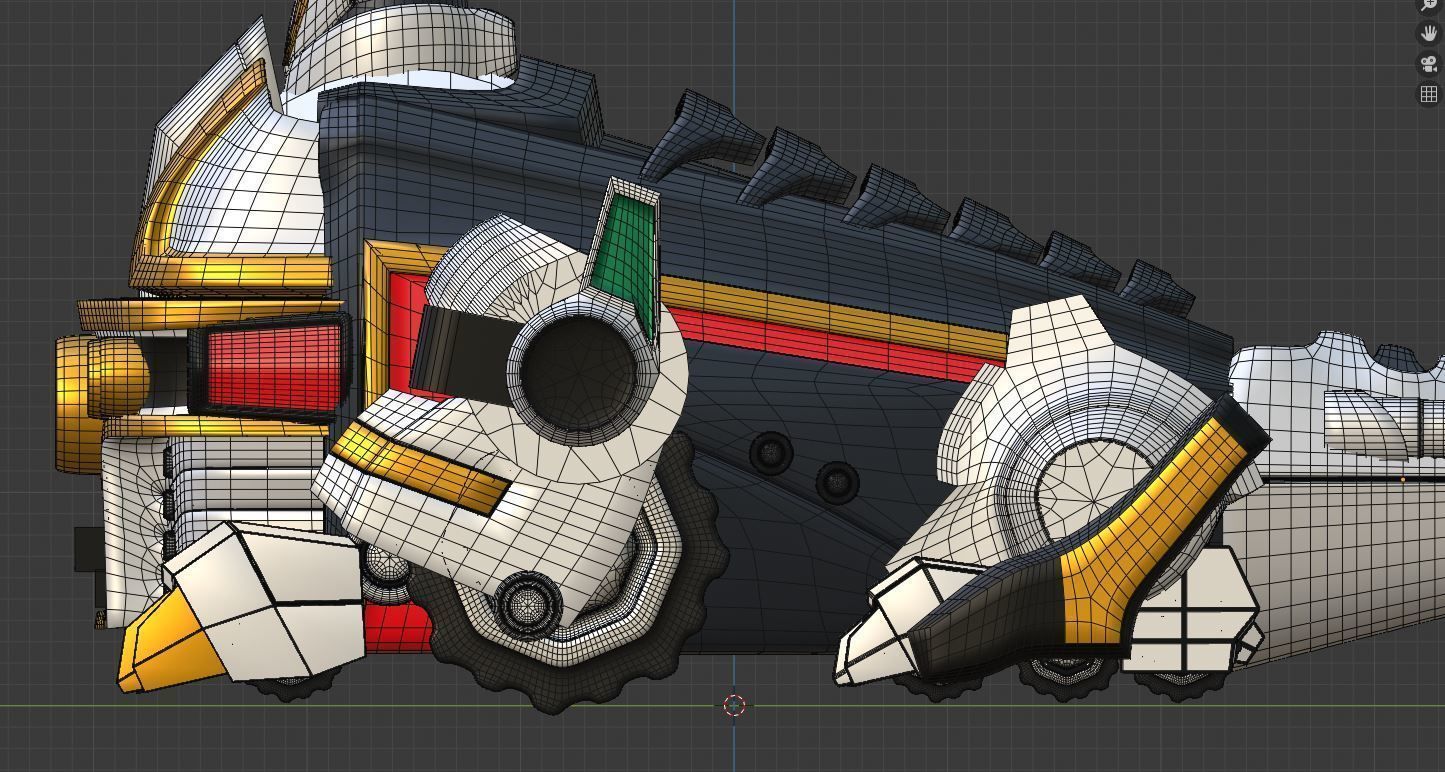
Task: Click the zoom magnifier viewport icon
Action: tap(1429, 5)
